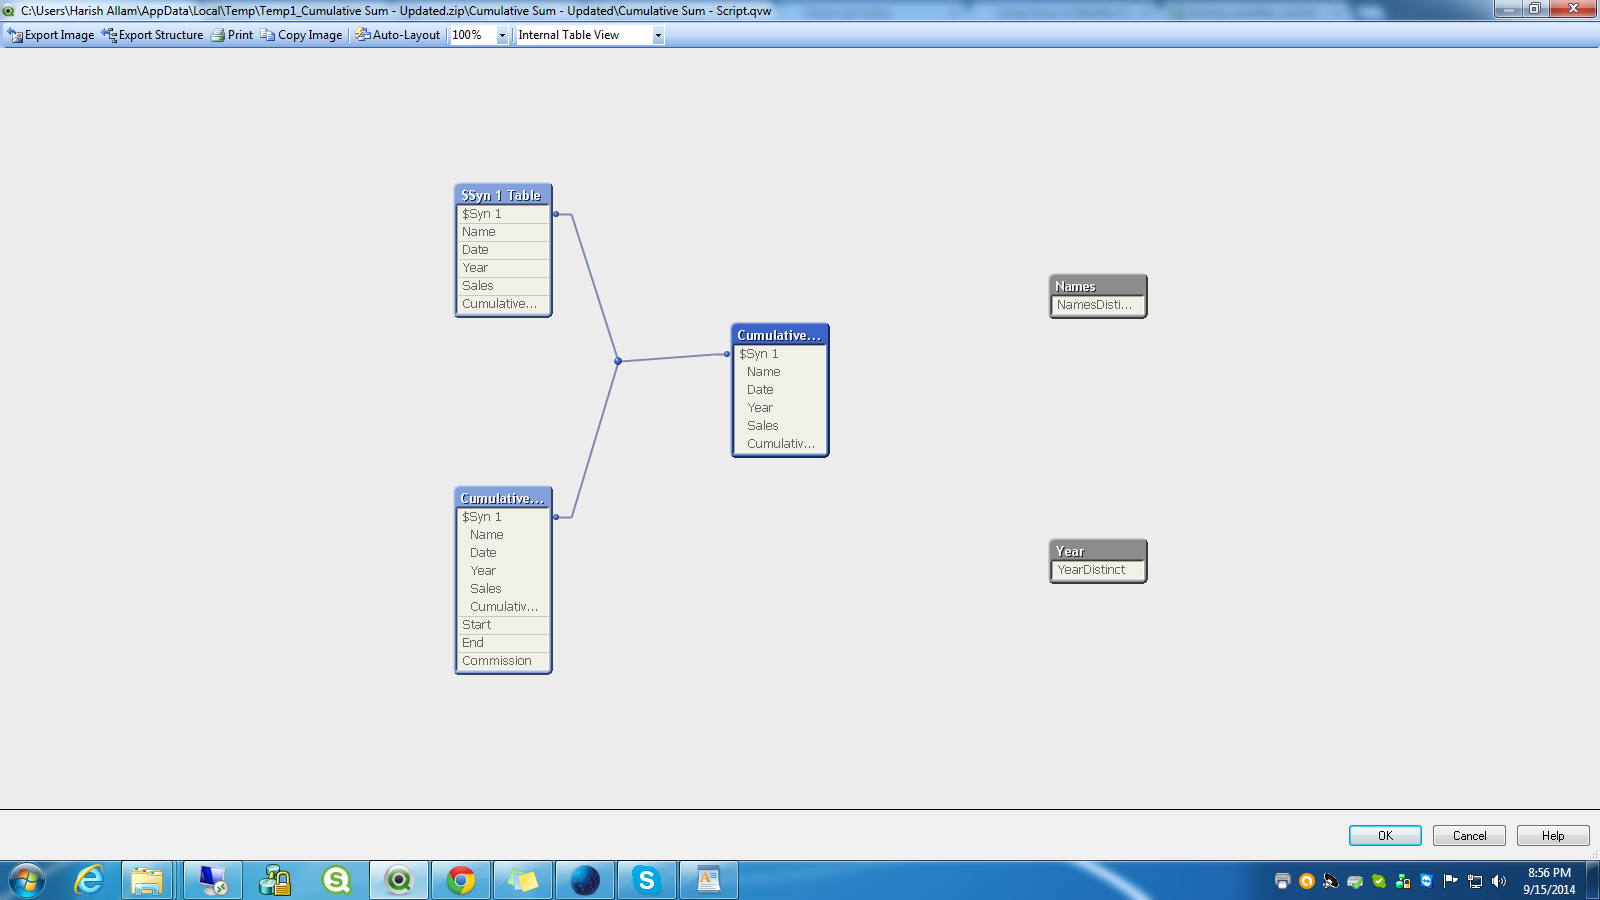
Task: Click Date field in $Syn 1 Table
Action: point(503,250)
